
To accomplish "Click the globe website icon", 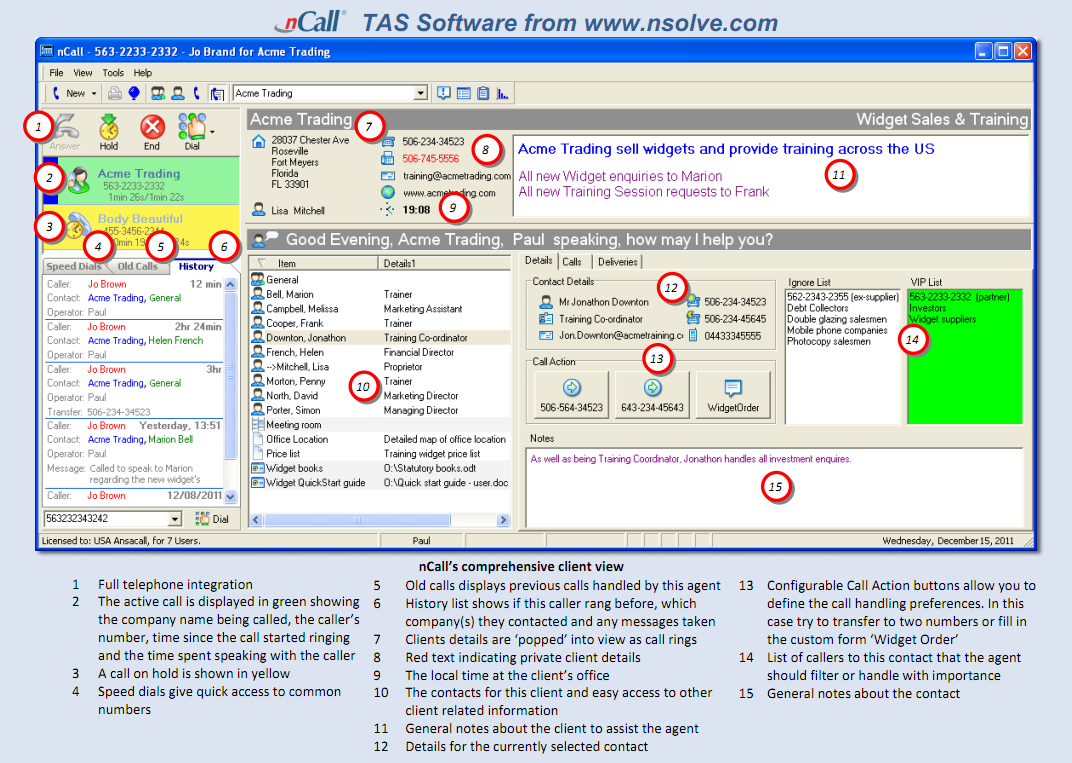I will tap(388, 192).
